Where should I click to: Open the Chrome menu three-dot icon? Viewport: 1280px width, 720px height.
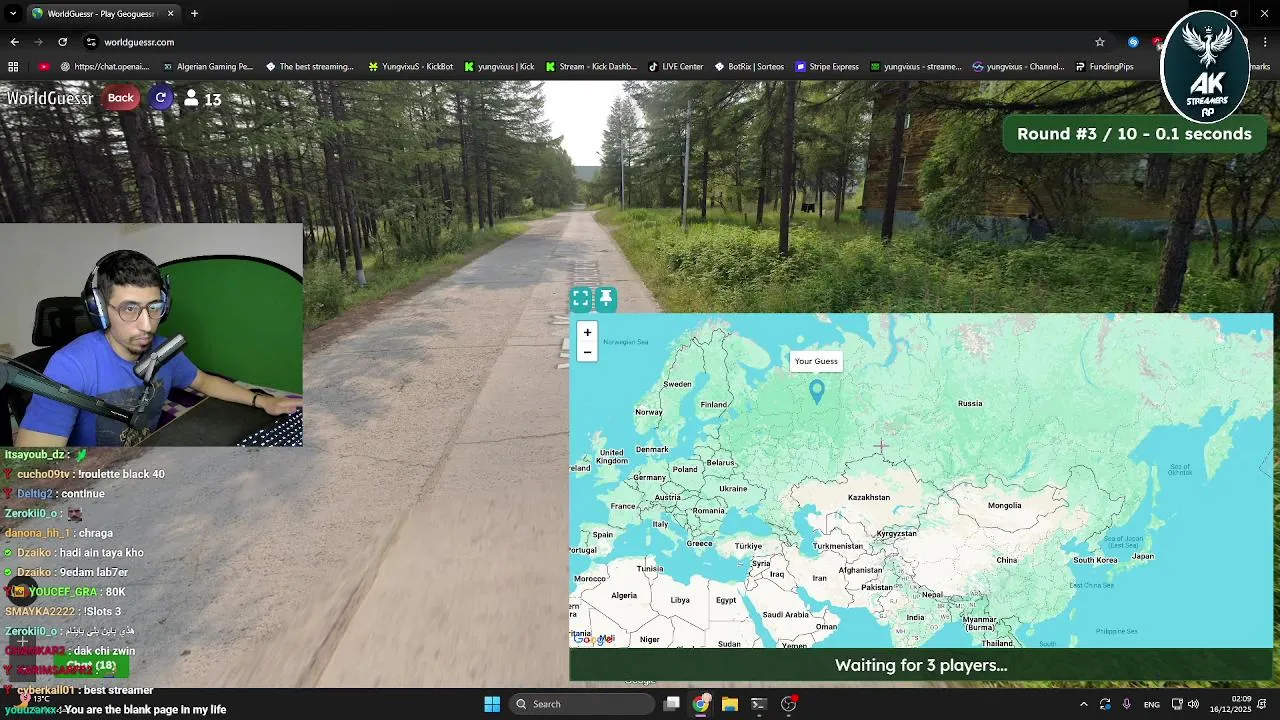pos(1266,42)
